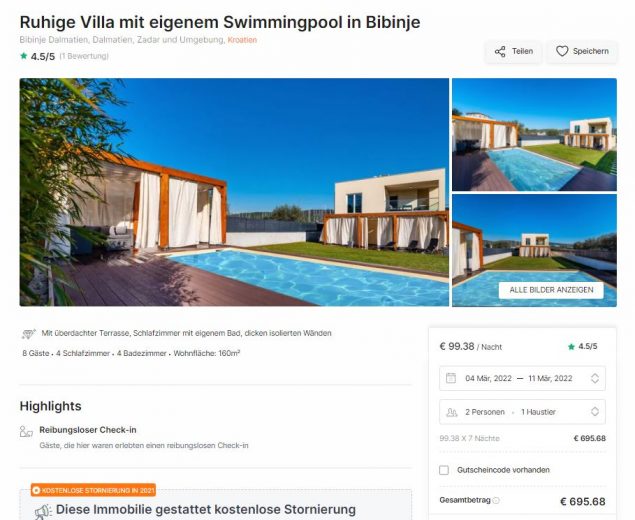Click the check-in icon under Highlights
The width and height of the screenshot is (635, 520).
click(x=26, y=432)
